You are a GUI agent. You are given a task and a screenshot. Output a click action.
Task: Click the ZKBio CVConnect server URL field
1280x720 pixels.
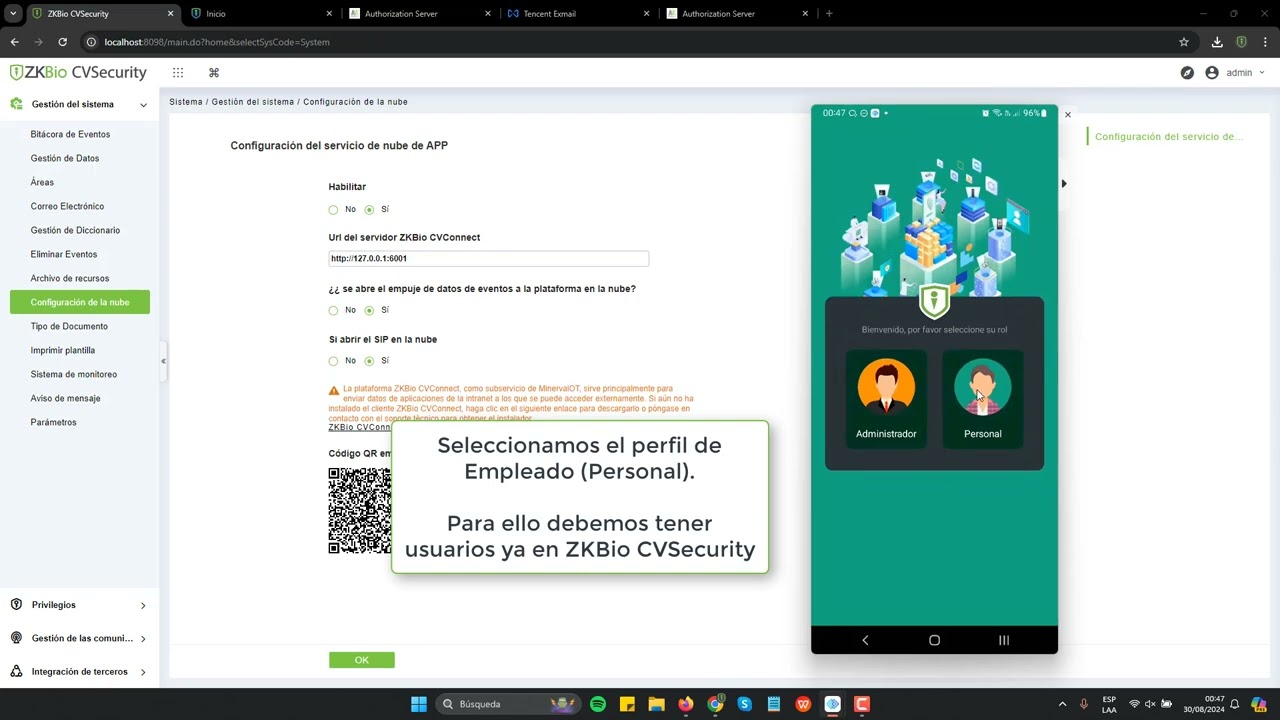pyautogui.click(x=488, y=258)
